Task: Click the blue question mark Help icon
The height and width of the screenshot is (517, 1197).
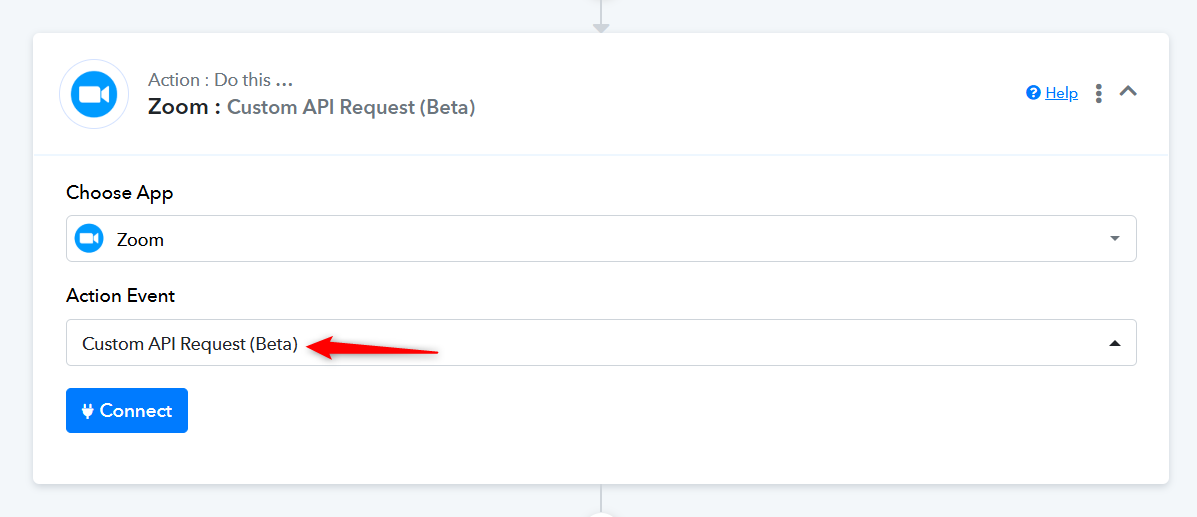Action: [x=1034, y=93]
